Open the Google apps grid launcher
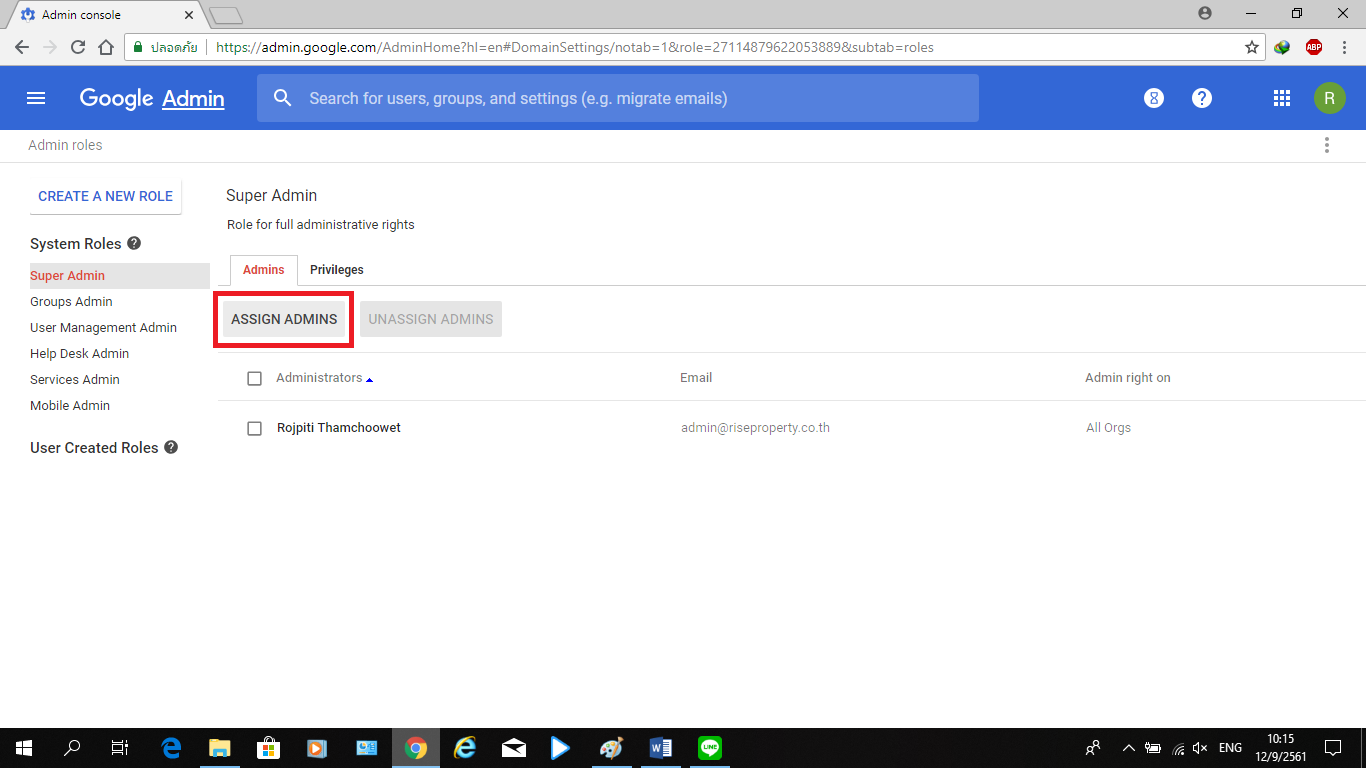1366x768 pixels. pyautogui.click(x=1281, y=98)
